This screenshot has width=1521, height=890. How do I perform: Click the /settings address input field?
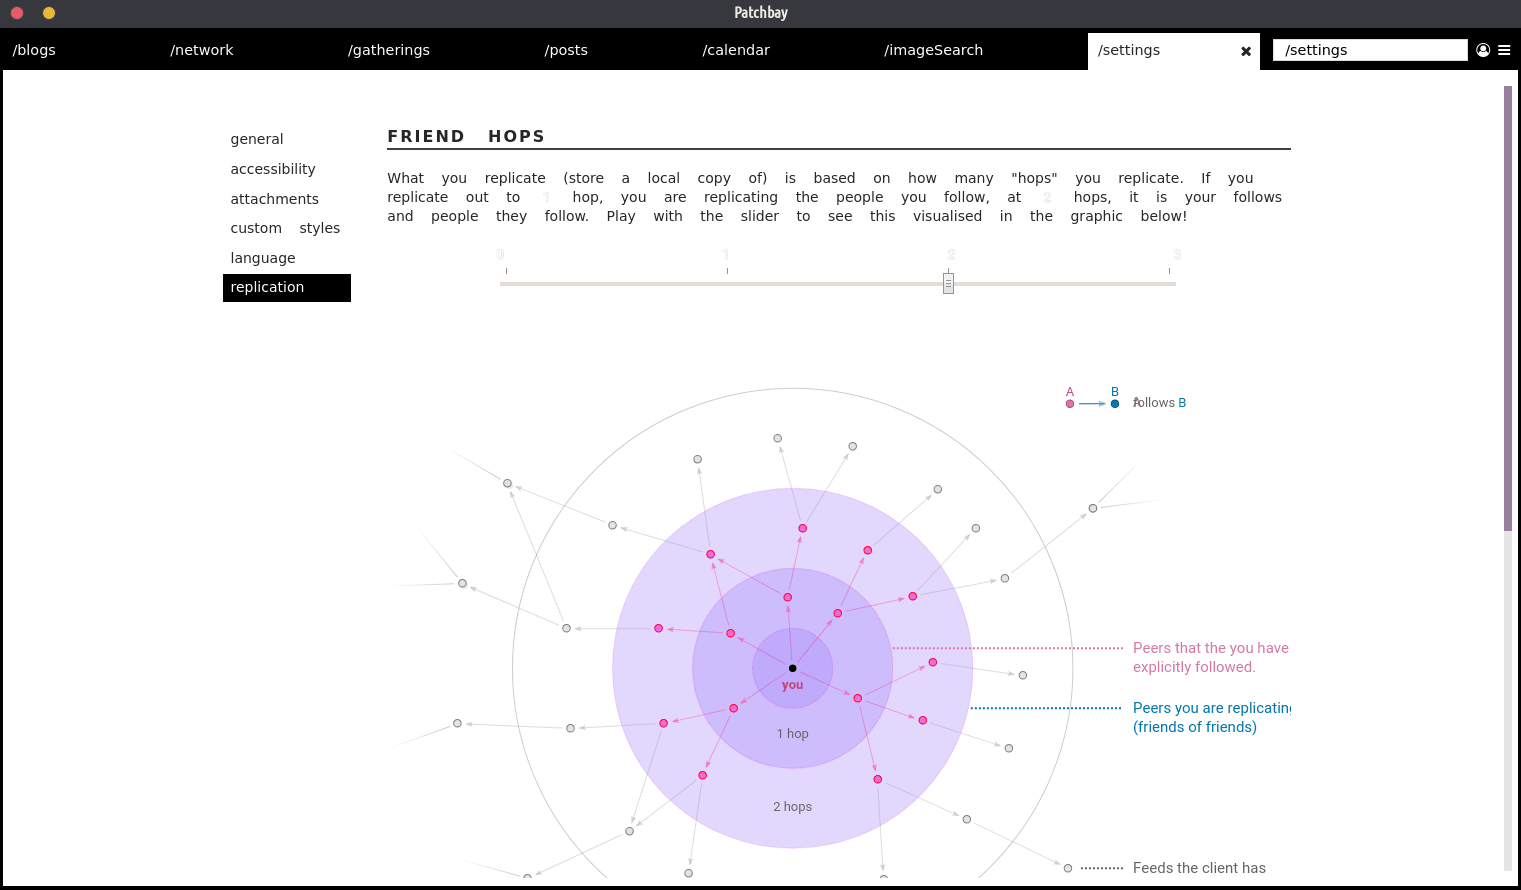click(x=1369, y=50)
